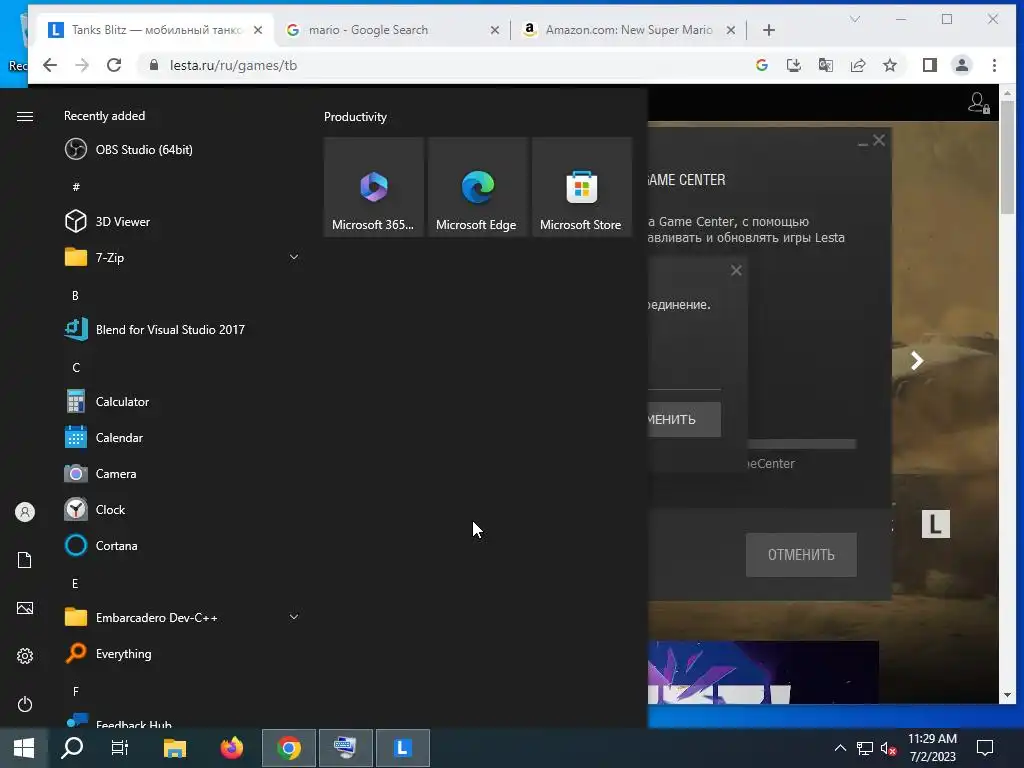Open the taskbar clock and date
Image resolution: width=1024 pixels, height=768 pixels.
click(x=933, y=748)
